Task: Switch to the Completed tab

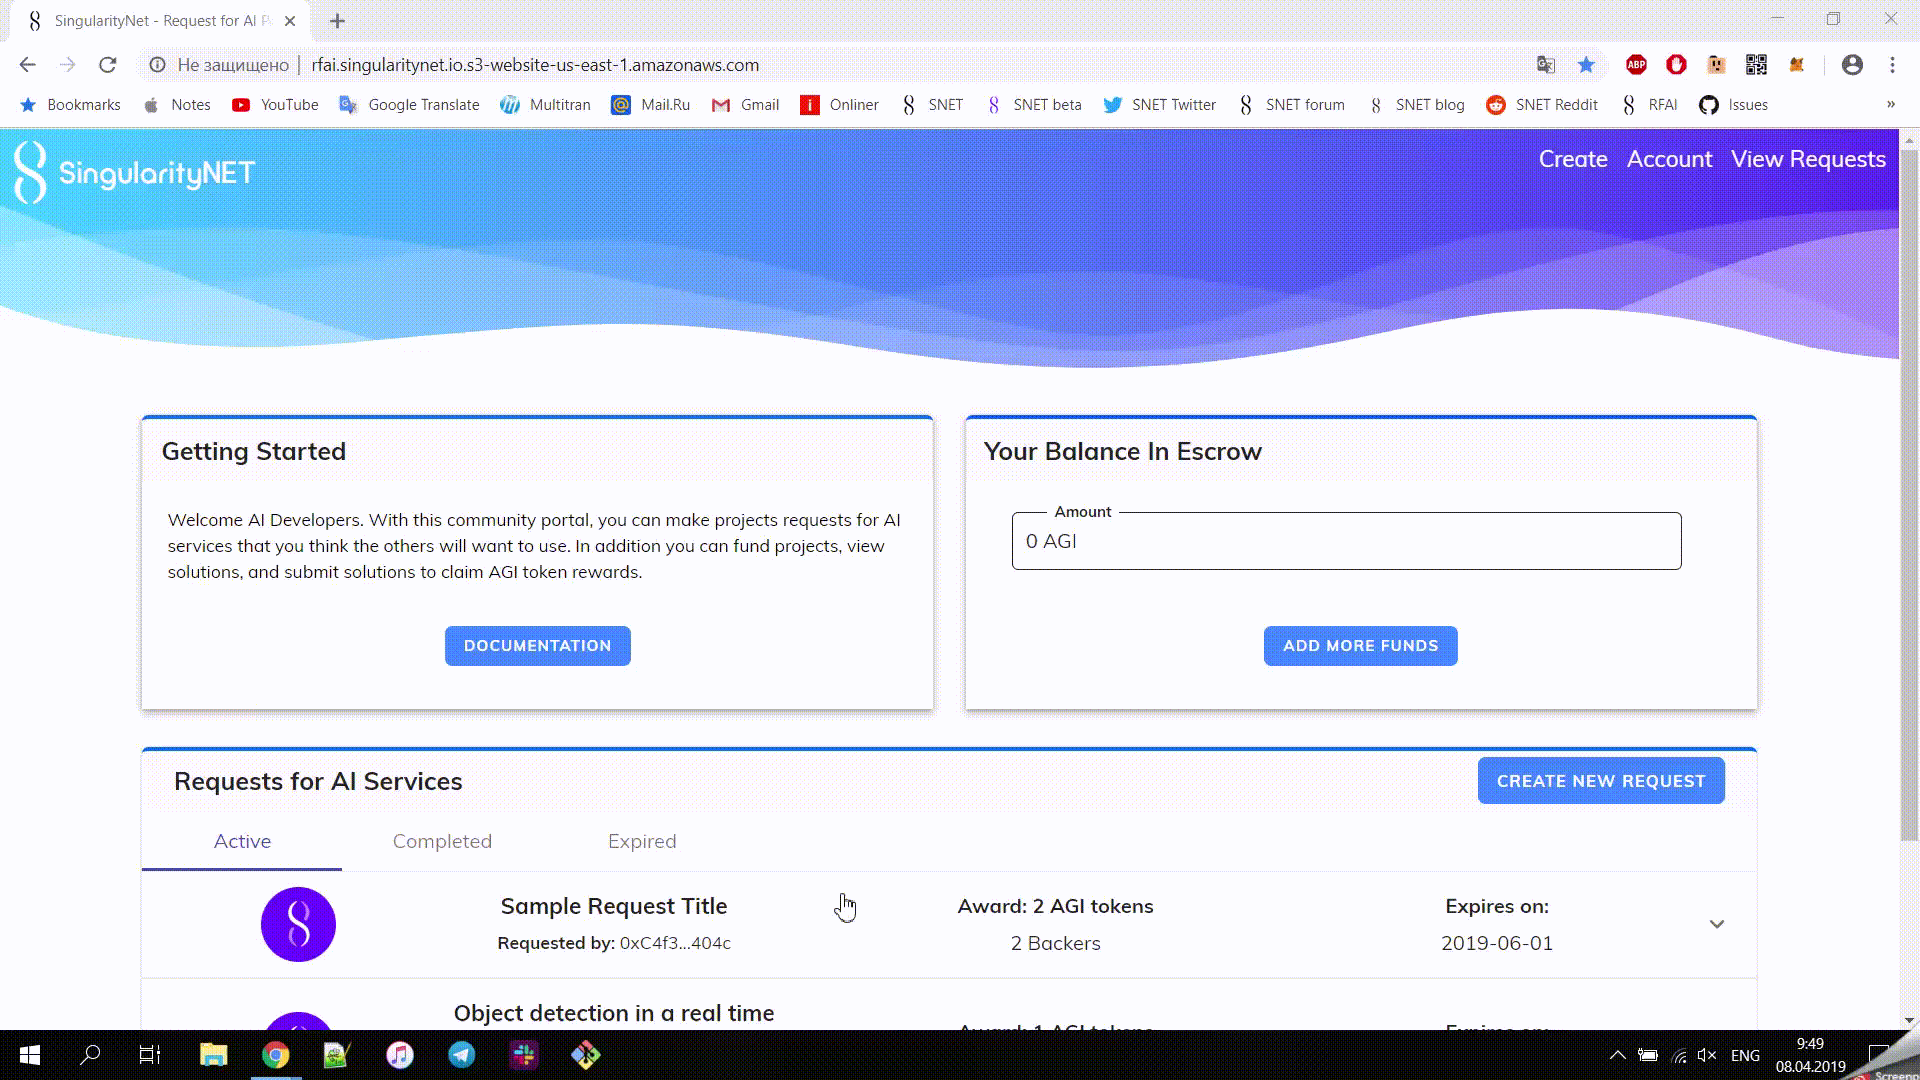Action: pos(442,841)
